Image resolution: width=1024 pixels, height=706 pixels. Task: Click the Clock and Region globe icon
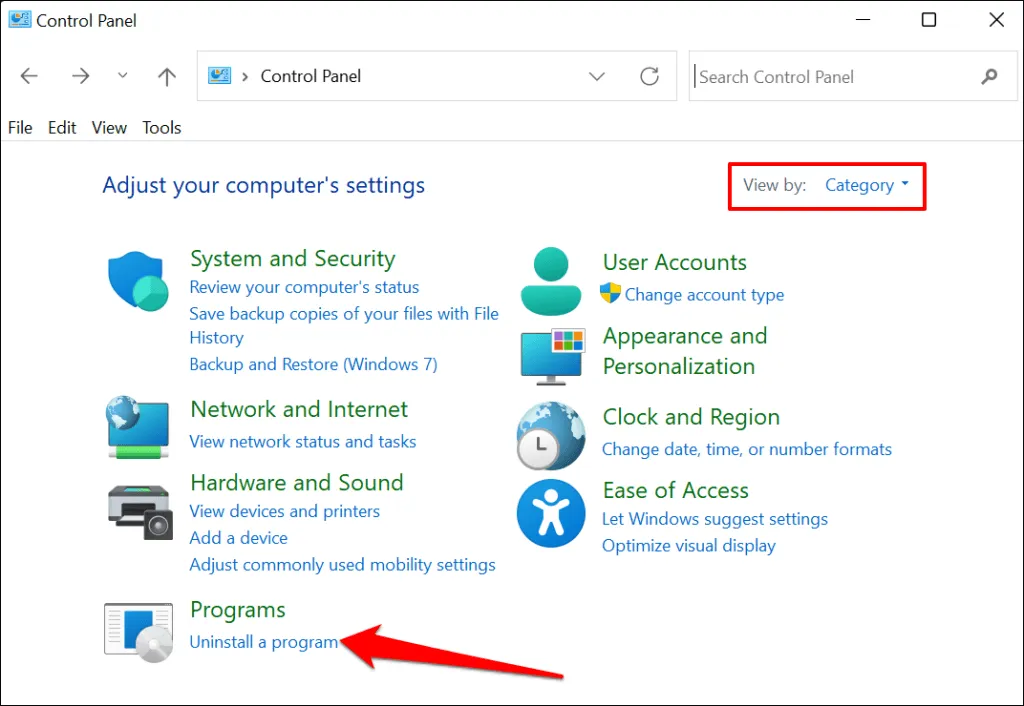point(551,435)
